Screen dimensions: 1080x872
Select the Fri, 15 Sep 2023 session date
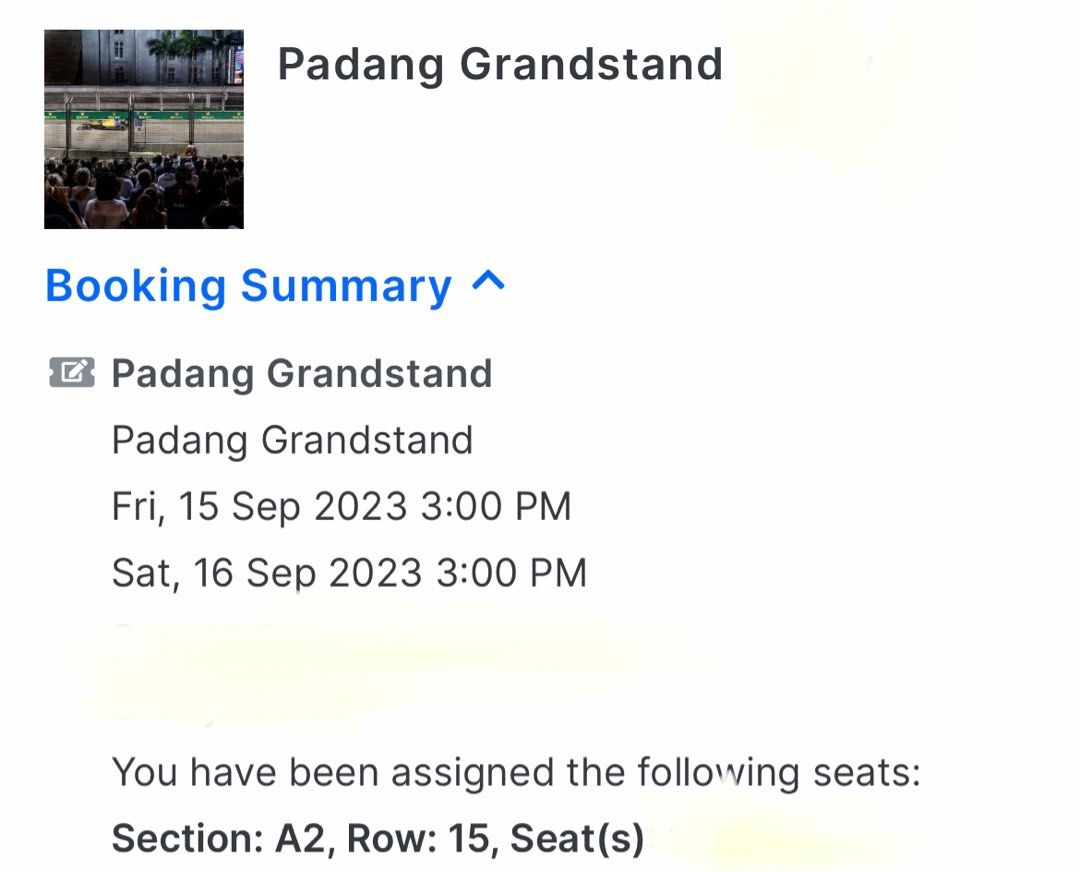click(x=344, y=505)
